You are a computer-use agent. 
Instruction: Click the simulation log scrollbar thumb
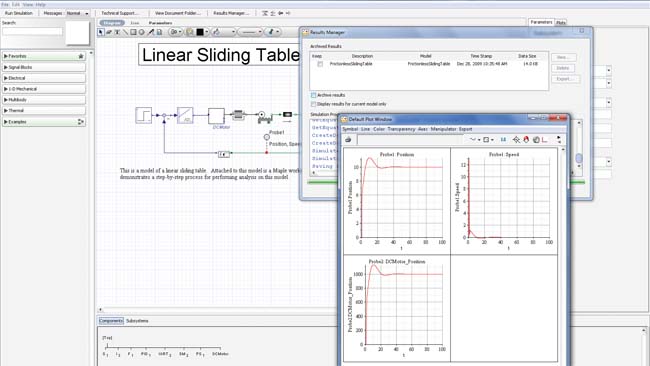(x=579, y=158)
